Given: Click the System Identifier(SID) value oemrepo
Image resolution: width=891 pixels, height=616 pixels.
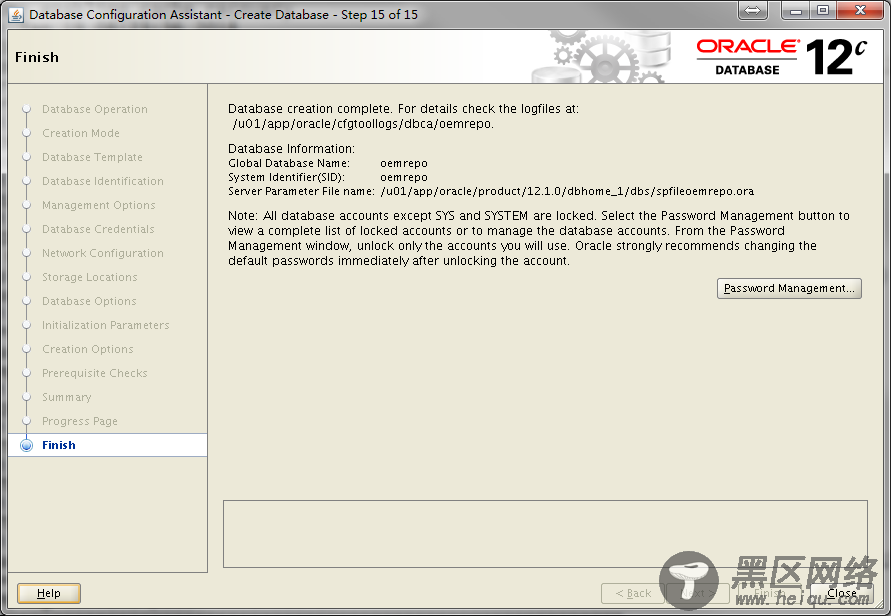Looking at the screenshot, I should (x=403, y=177).
